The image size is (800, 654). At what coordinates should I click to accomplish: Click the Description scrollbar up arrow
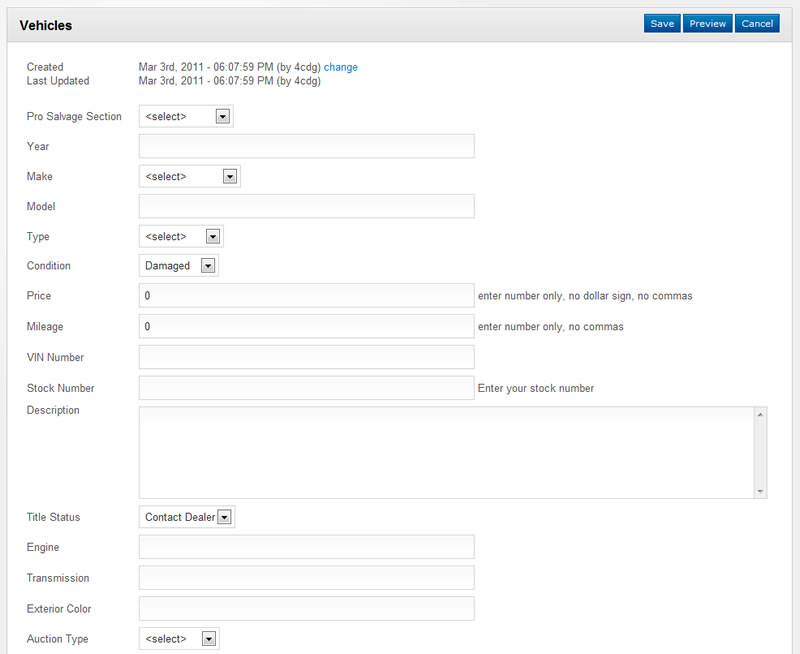coord(761,414)
